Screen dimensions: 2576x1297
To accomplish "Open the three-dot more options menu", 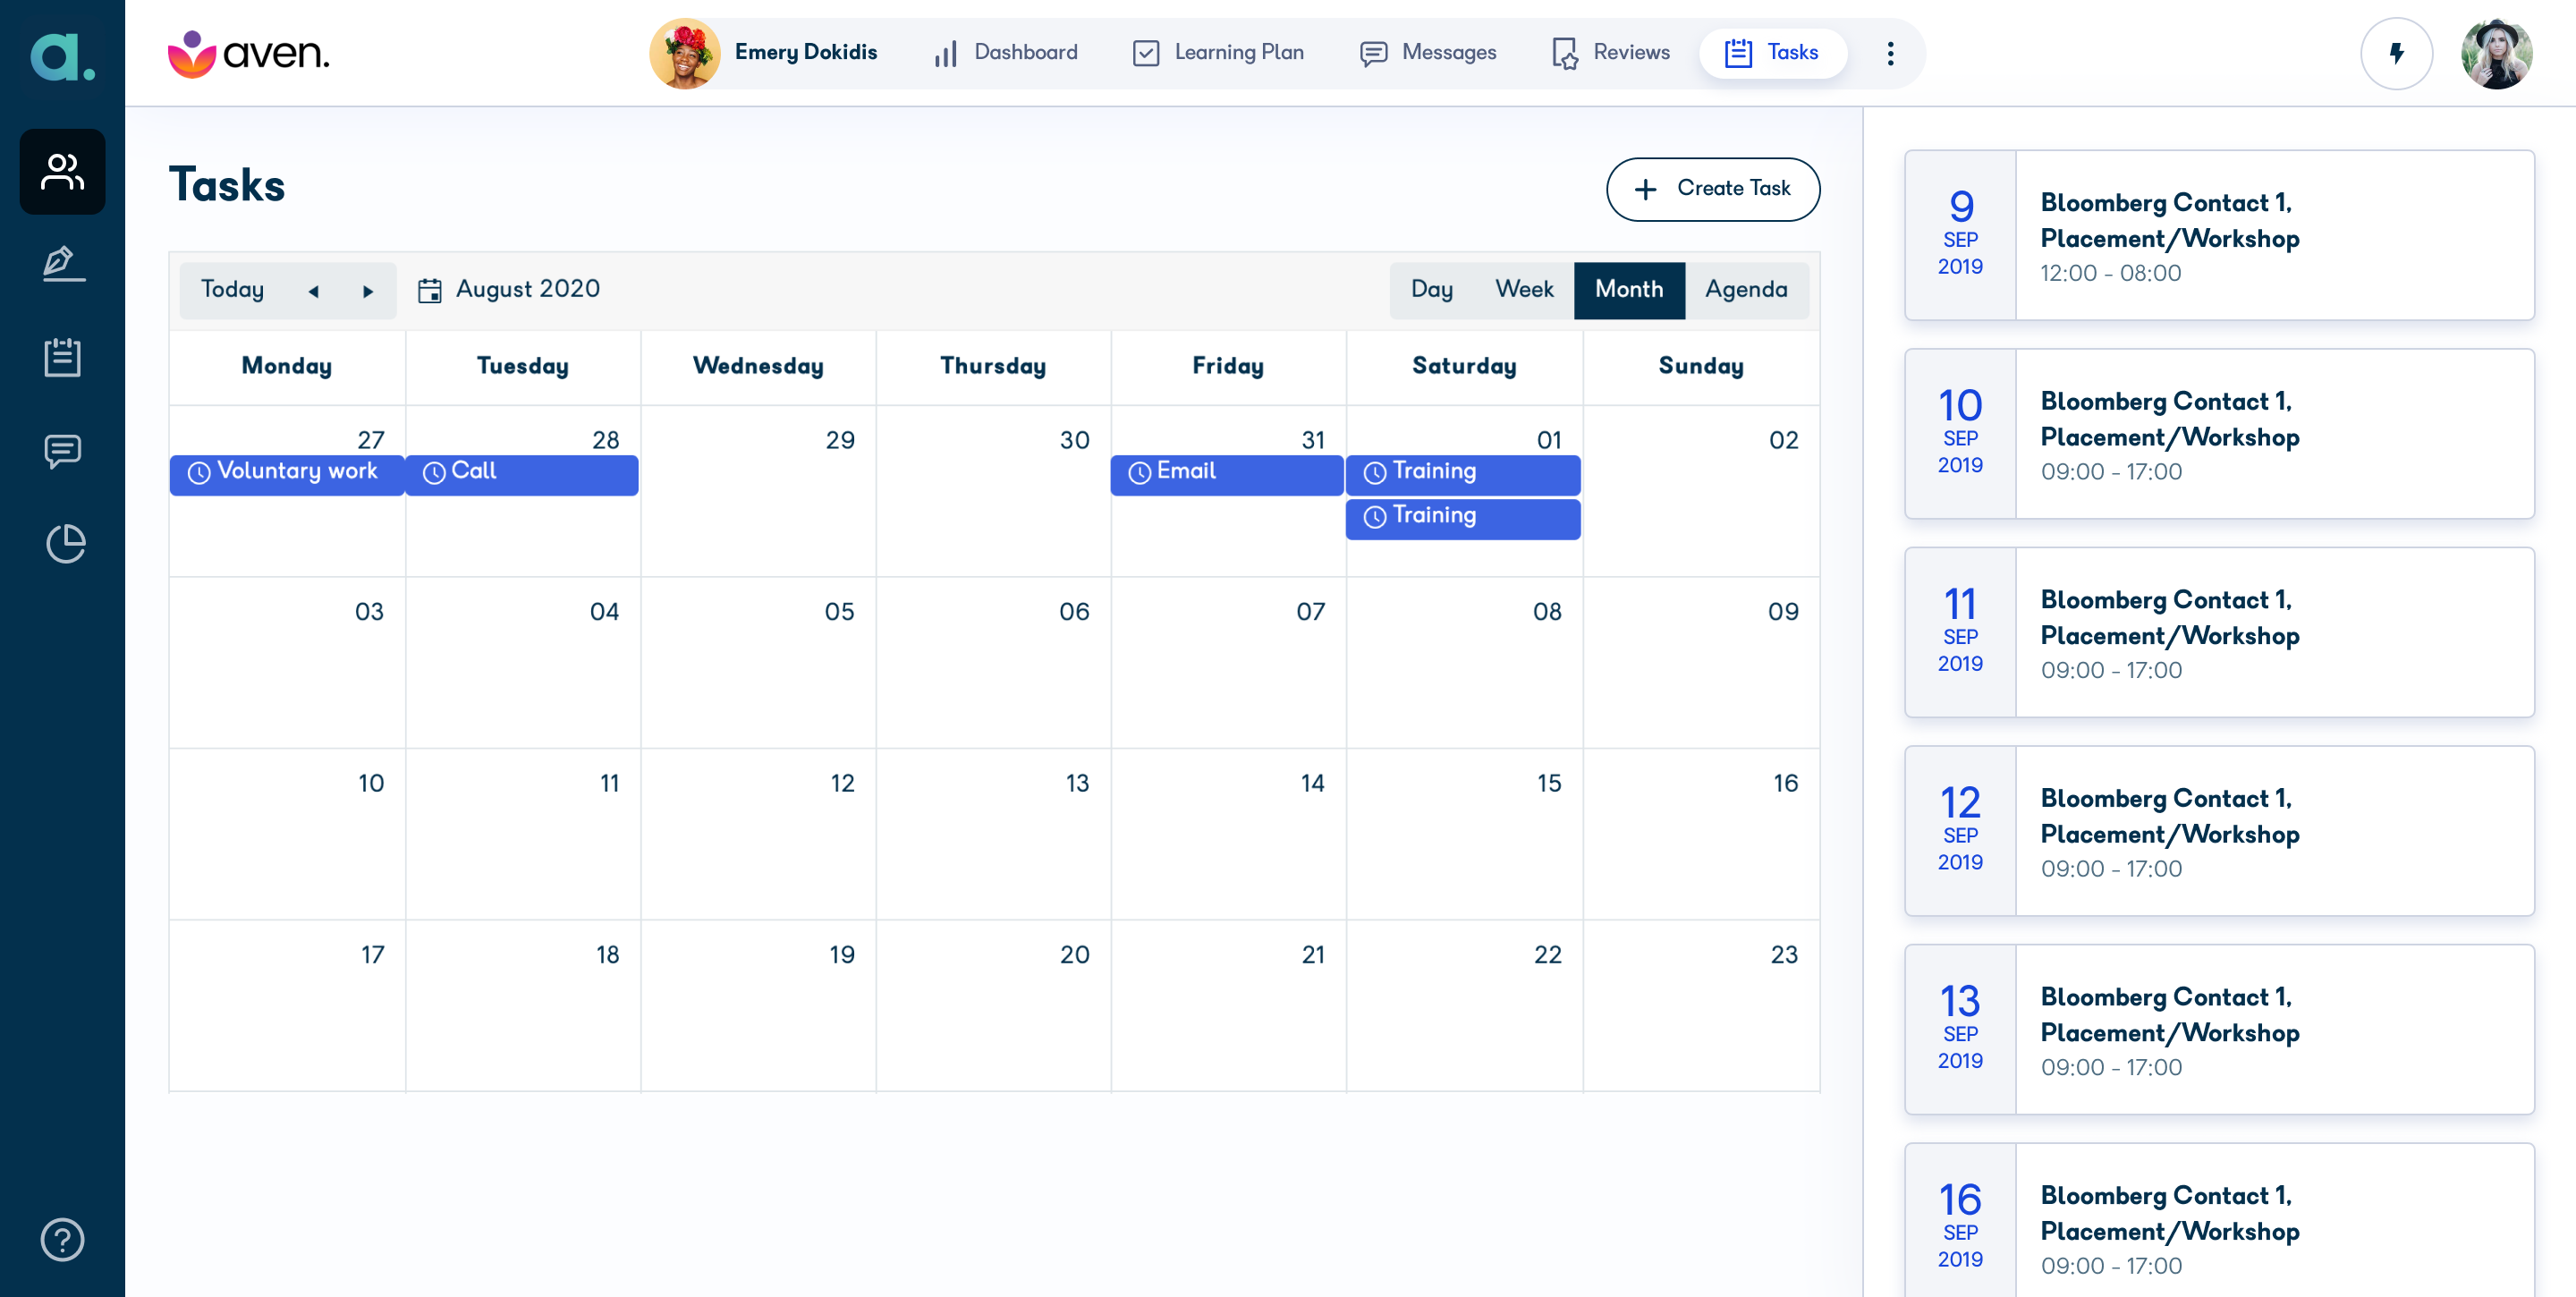I will tap(1889, 53).
